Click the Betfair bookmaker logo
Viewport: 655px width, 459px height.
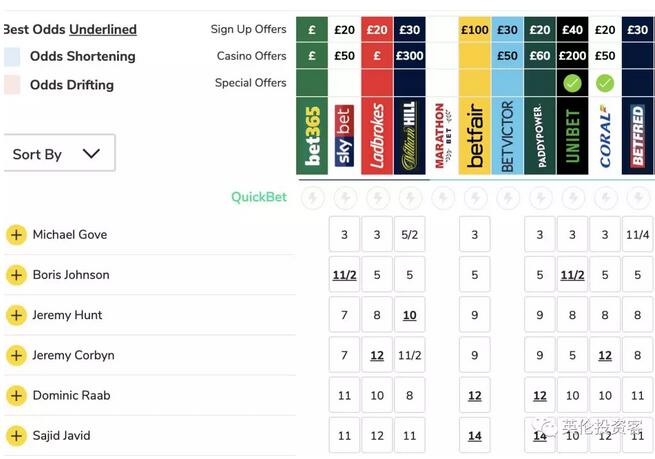coord(474,135)
